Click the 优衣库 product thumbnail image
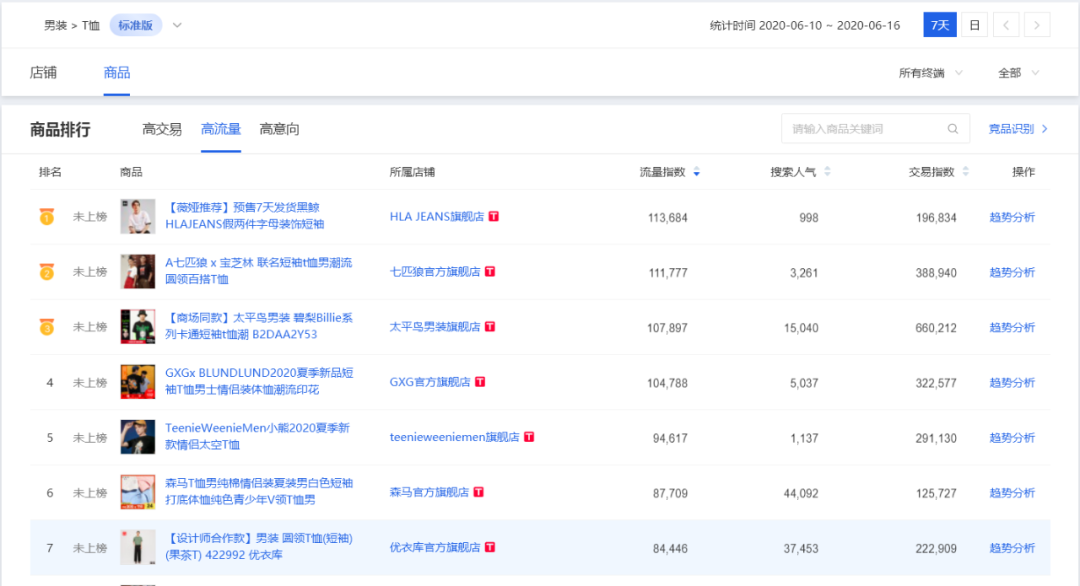1080x586 pixels. pos(138,547)
